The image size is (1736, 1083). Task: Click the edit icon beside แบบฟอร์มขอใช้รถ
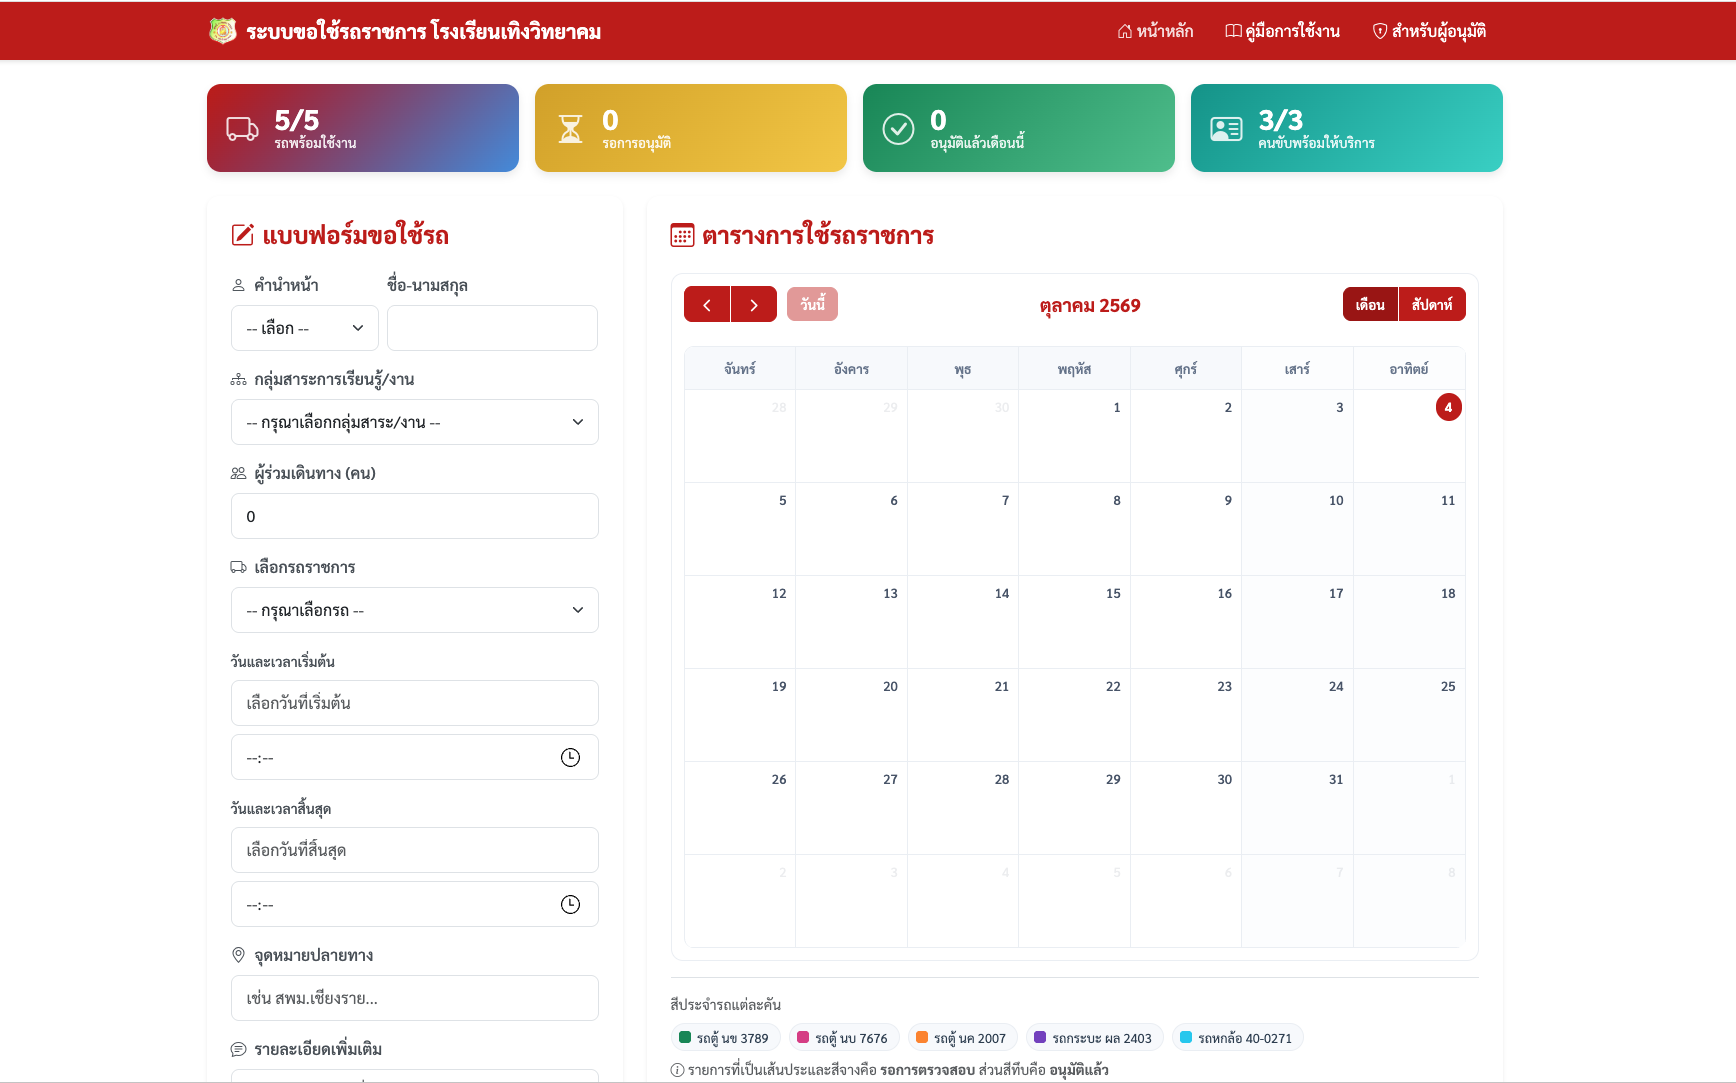pos(243,235)
